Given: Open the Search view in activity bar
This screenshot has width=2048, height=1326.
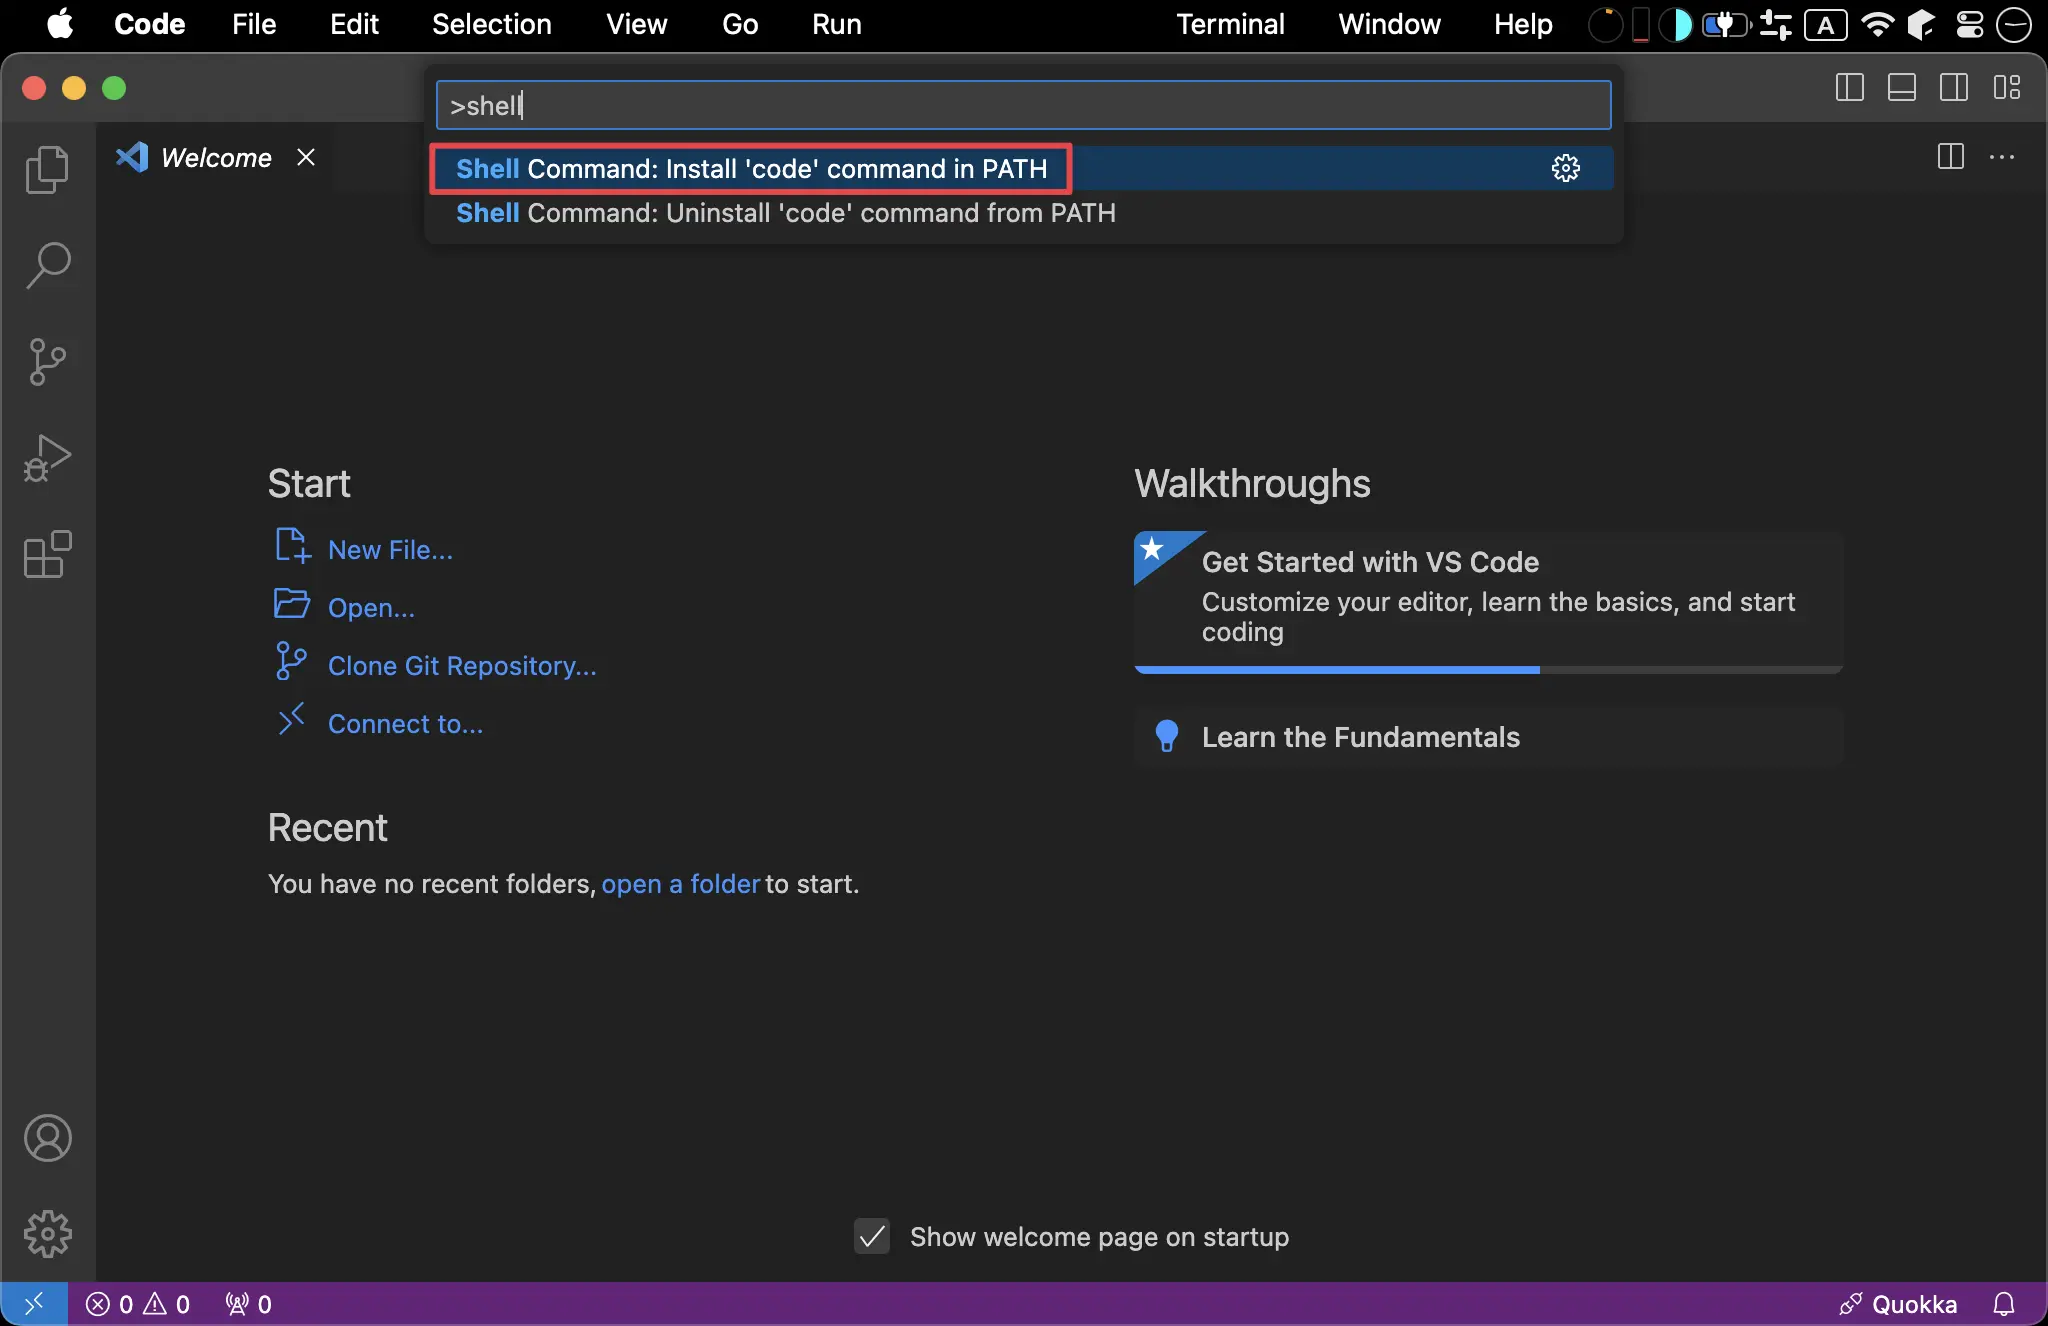Looking at the screenshot, I should pyautogui.click(x=47, y=265).
